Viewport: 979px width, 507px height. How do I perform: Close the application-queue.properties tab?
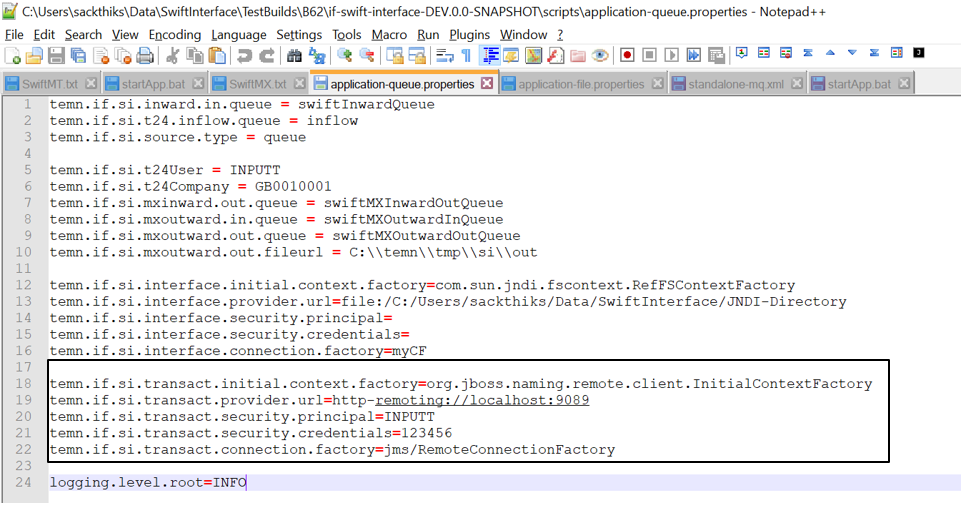pyautogui.click(x=487, y=84)
